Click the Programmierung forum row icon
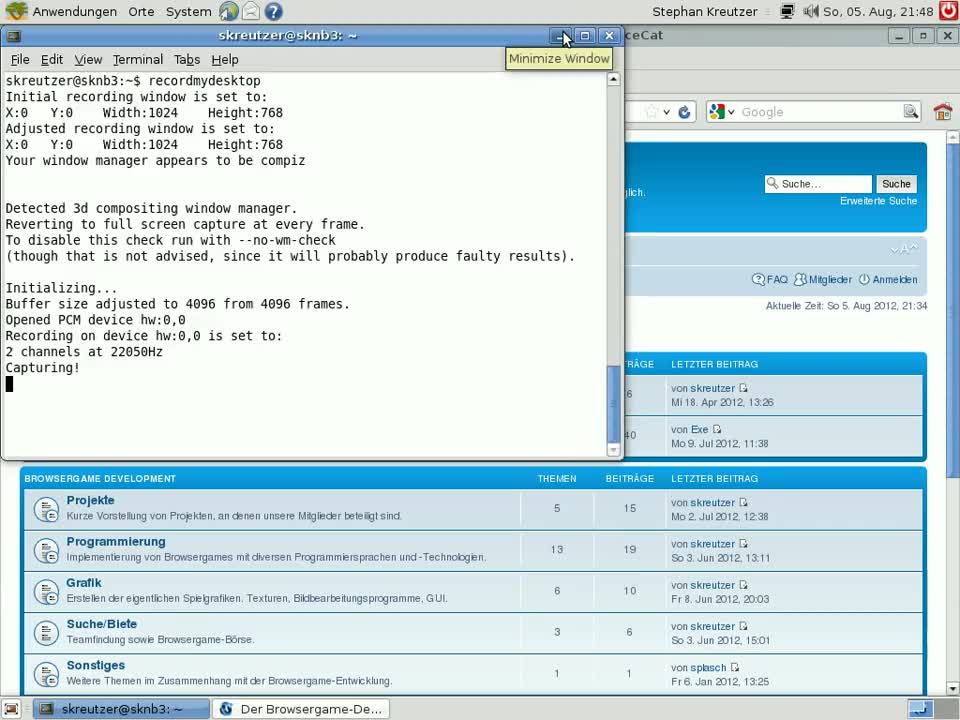 pos(46,550)
